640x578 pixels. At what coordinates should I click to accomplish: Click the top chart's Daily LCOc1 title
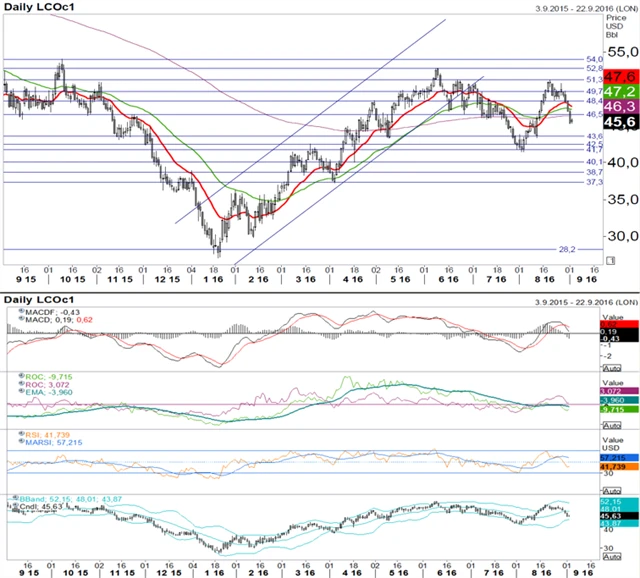click(x=40, y=7)
